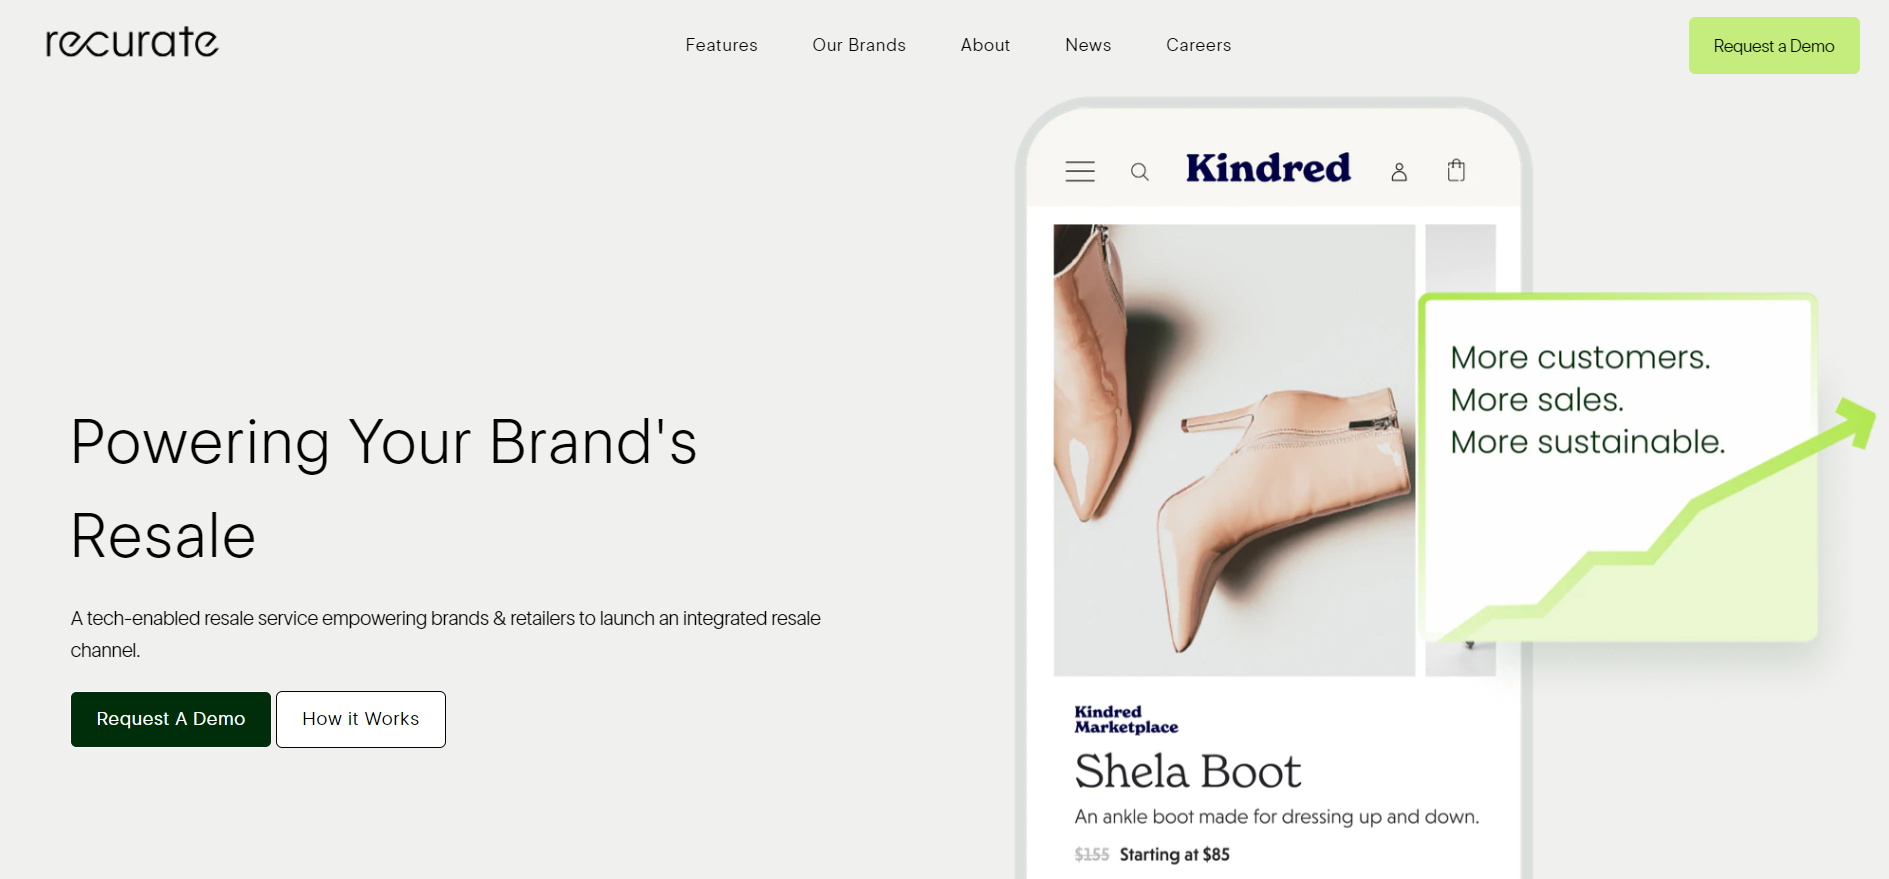Open the hamburger menu in Kindred mockup

[x=1079, y=171]
